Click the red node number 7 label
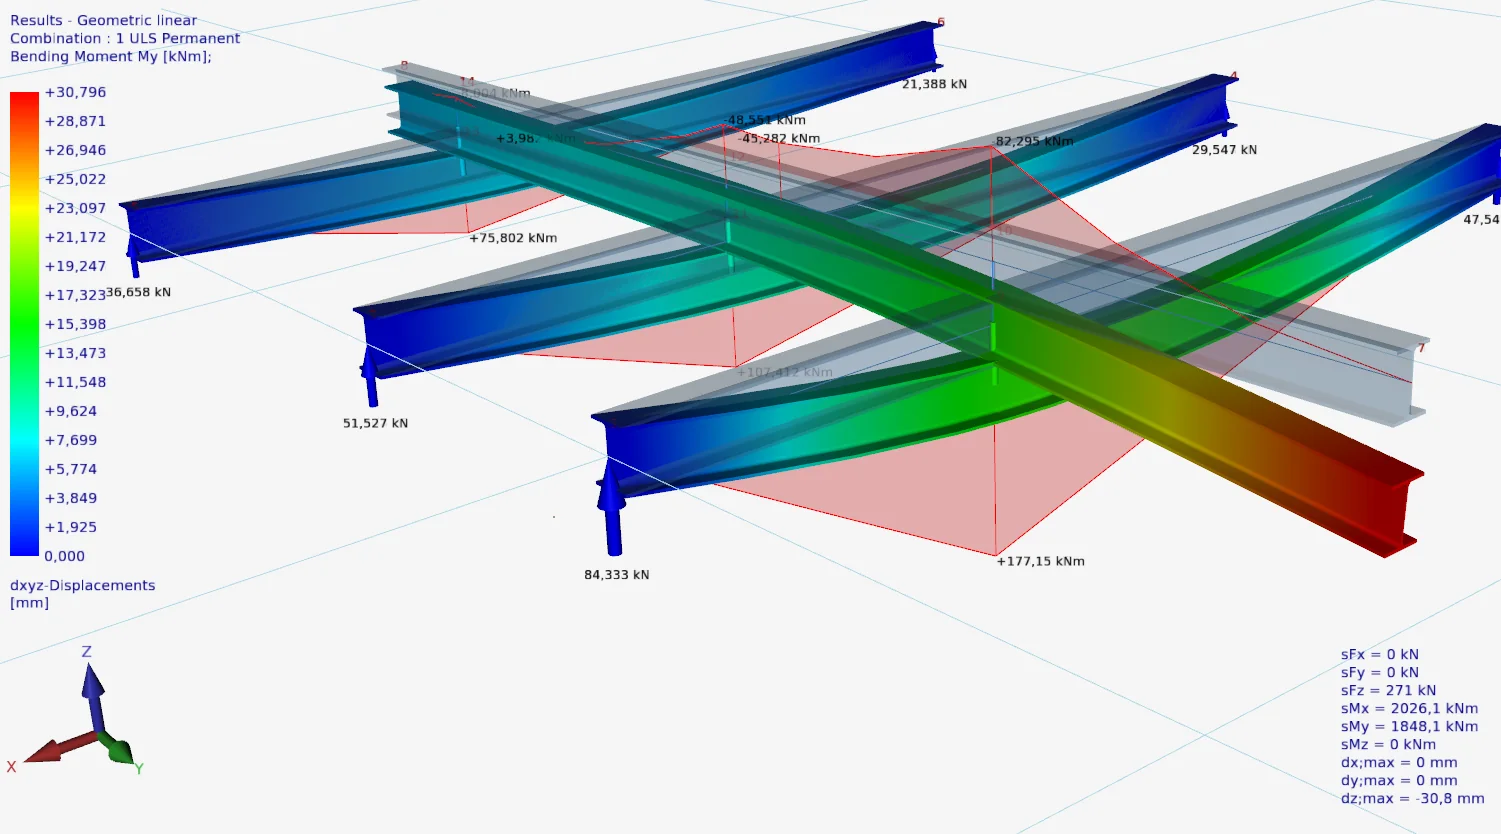This screenshot has width=1501, height=834. 1421,348
